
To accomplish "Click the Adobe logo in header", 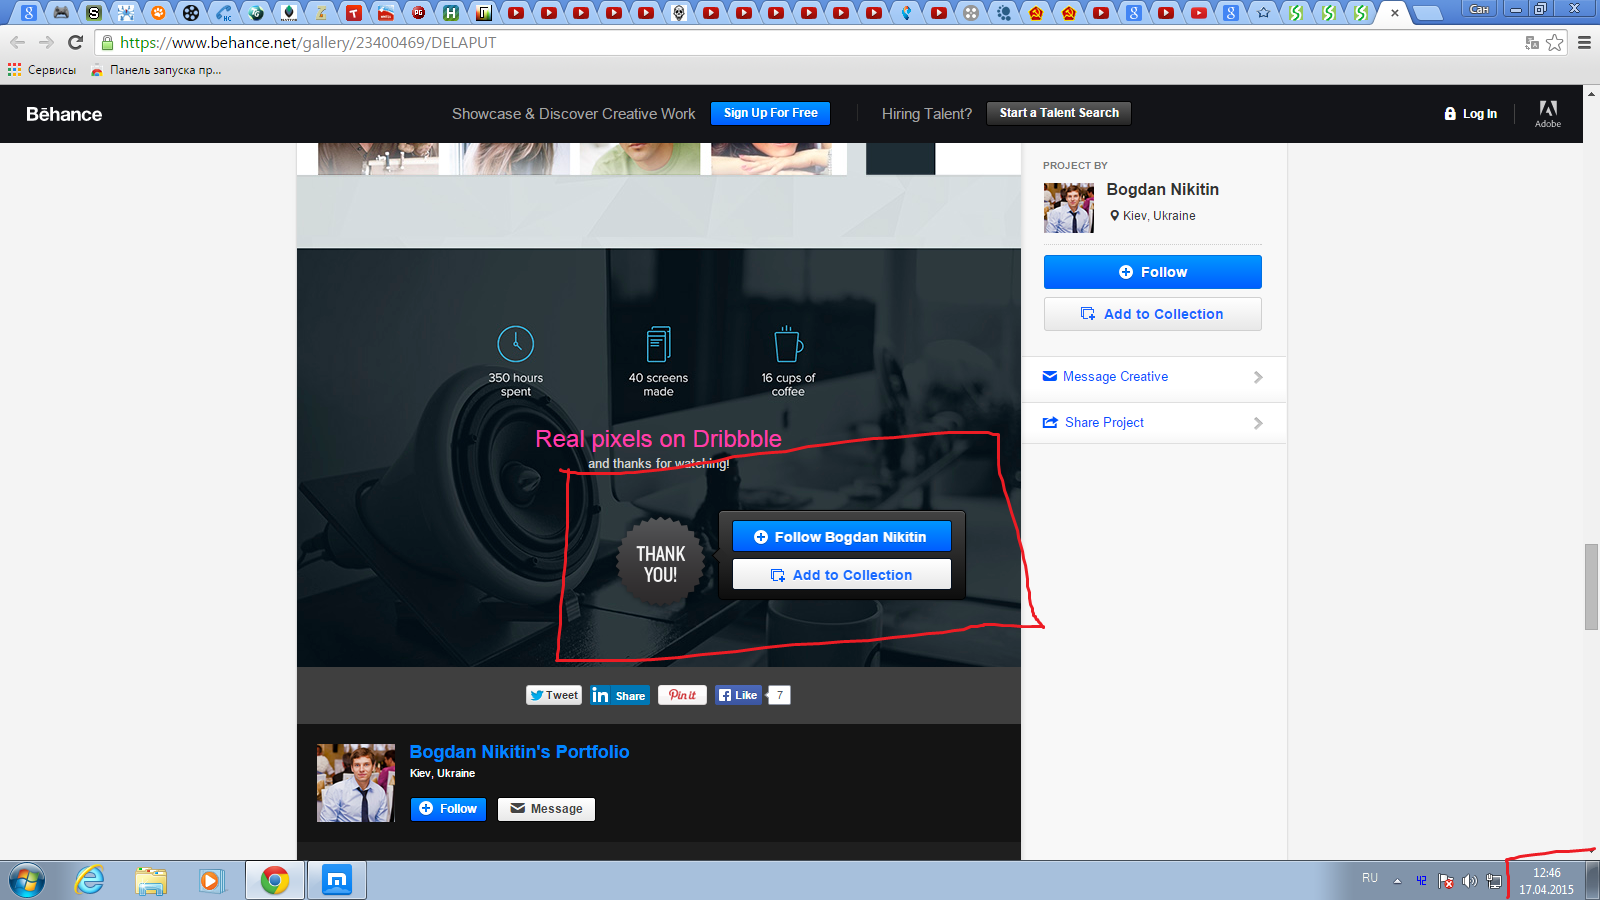I will pos(1548,113).
